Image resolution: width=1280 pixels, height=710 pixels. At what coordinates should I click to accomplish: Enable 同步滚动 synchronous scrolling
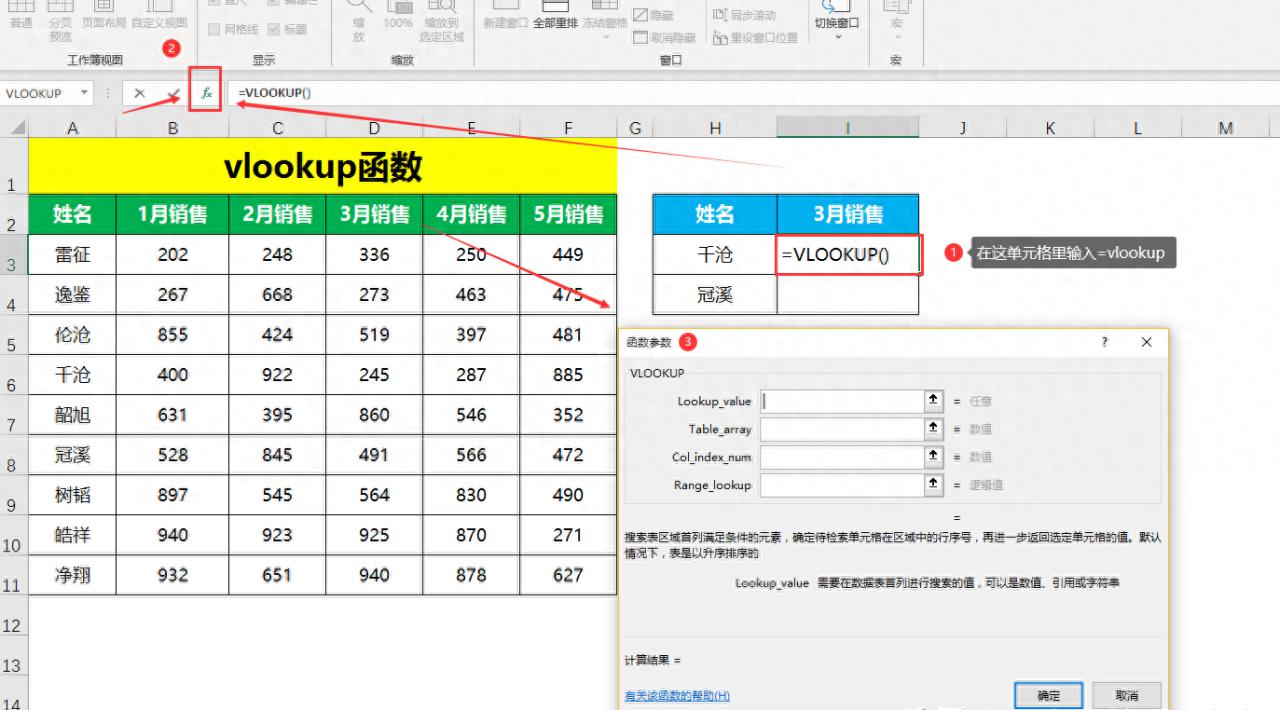click(745, 16)
